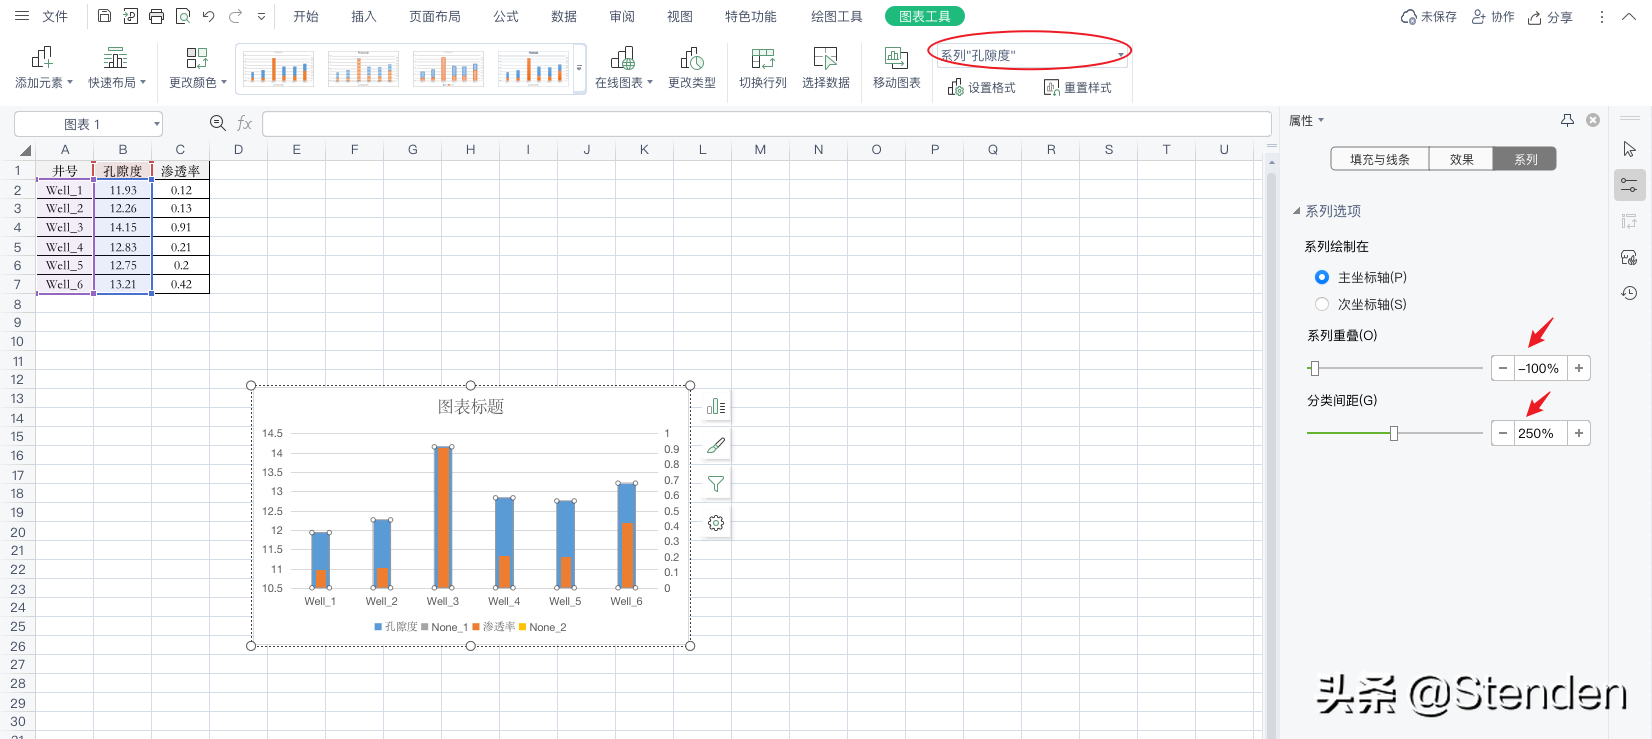Click the chart elements icon beside the chart
Screen dimensions: 1652x739
click(716, 406)
